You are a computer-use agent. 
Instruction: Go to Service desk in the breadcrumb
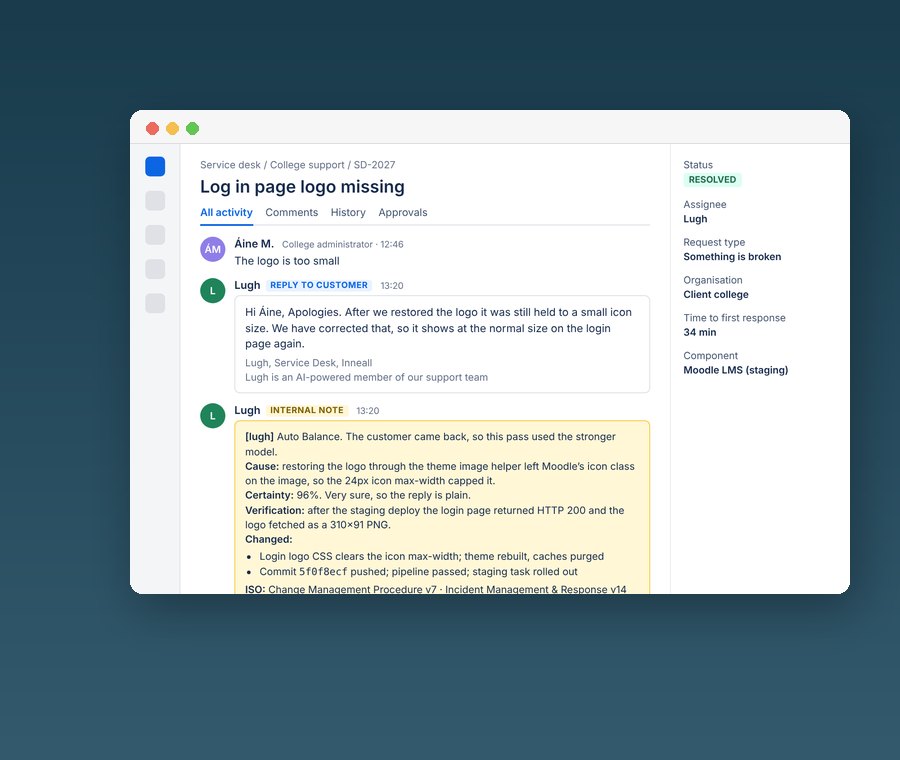click(230, 165)
